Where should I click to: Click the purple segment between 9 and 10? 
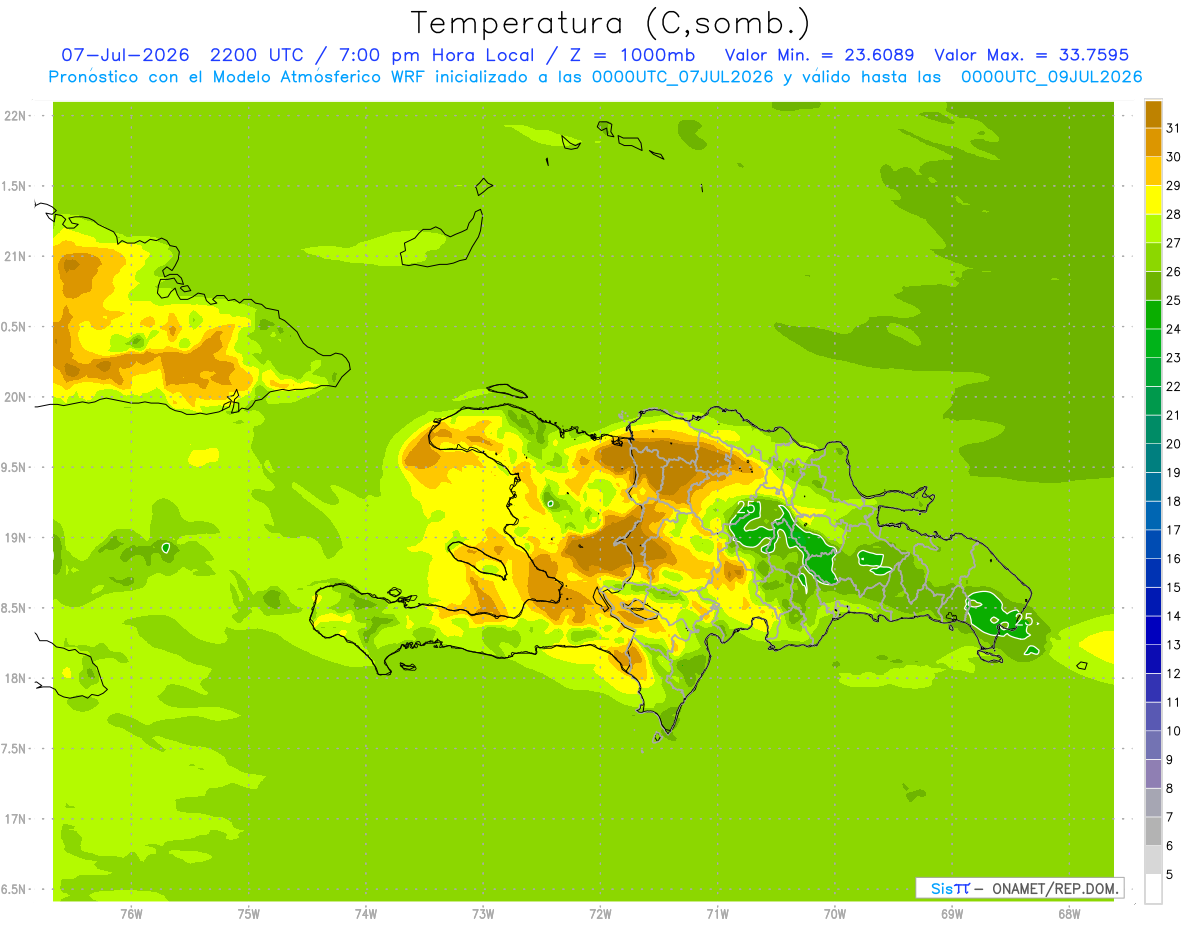(1153, 745)
